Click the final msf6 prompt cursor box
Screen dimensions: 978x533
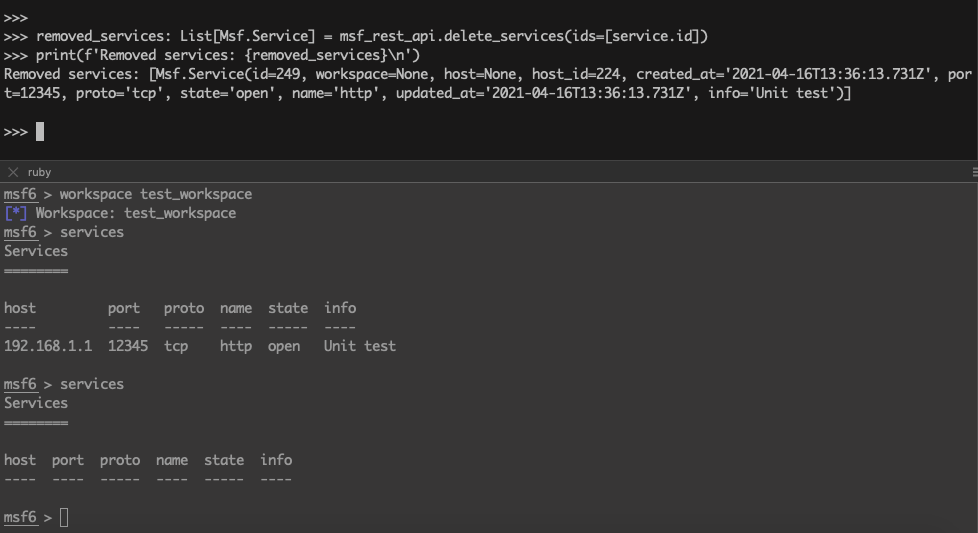(x=64, y=517)
